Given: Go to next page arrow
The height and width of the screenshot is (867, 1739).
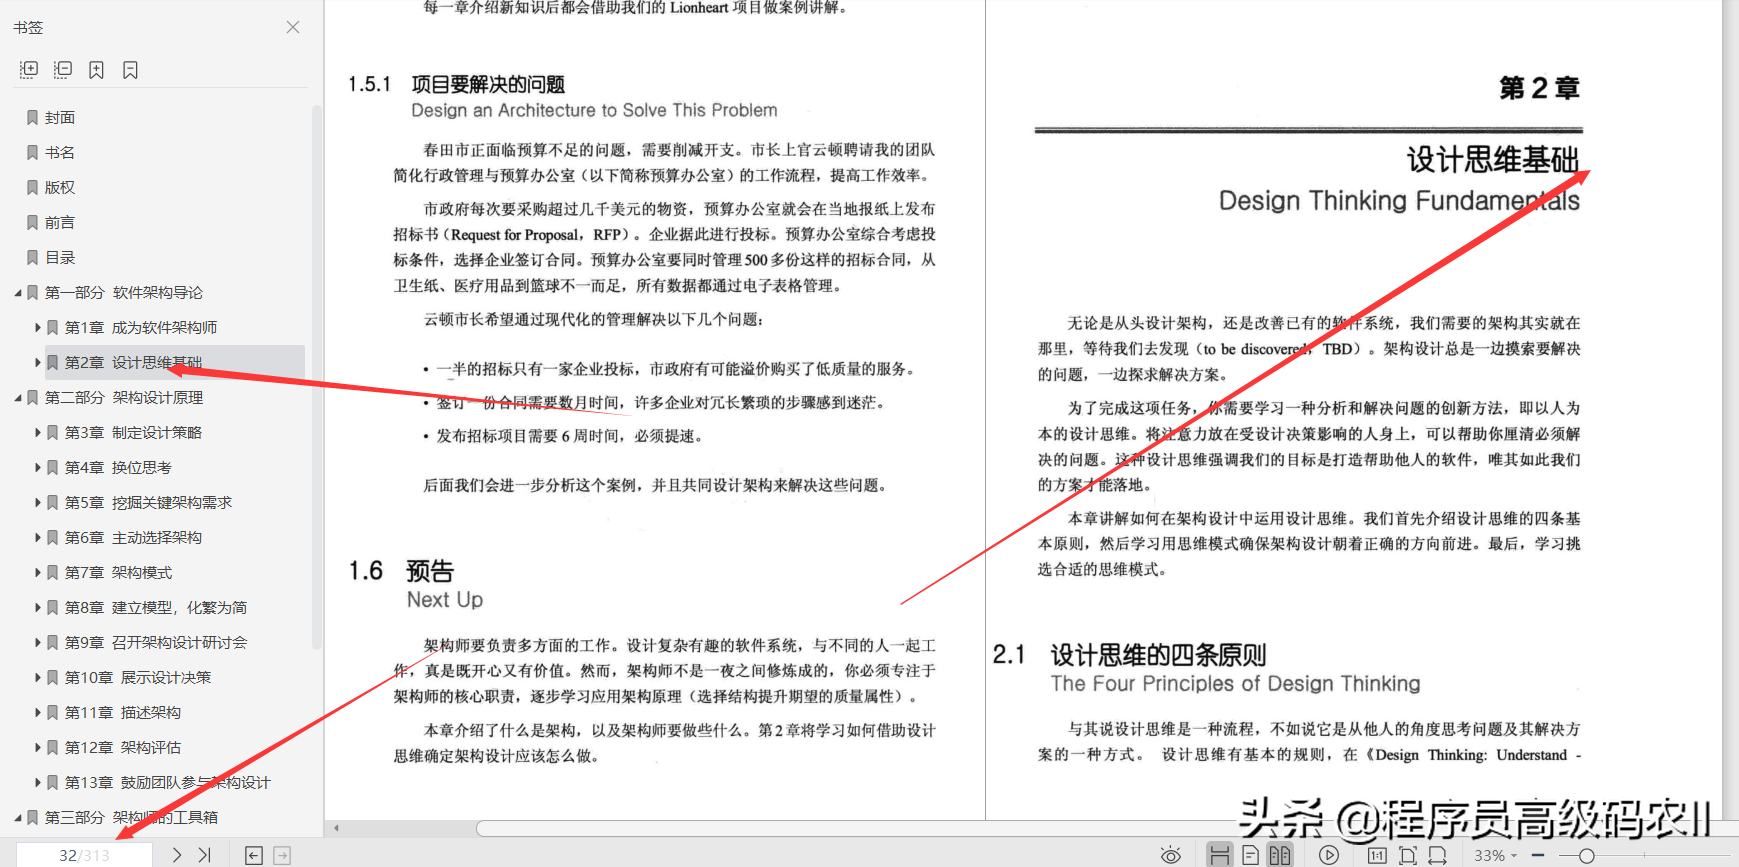Looking at the screenshot, I should [176, 855].
